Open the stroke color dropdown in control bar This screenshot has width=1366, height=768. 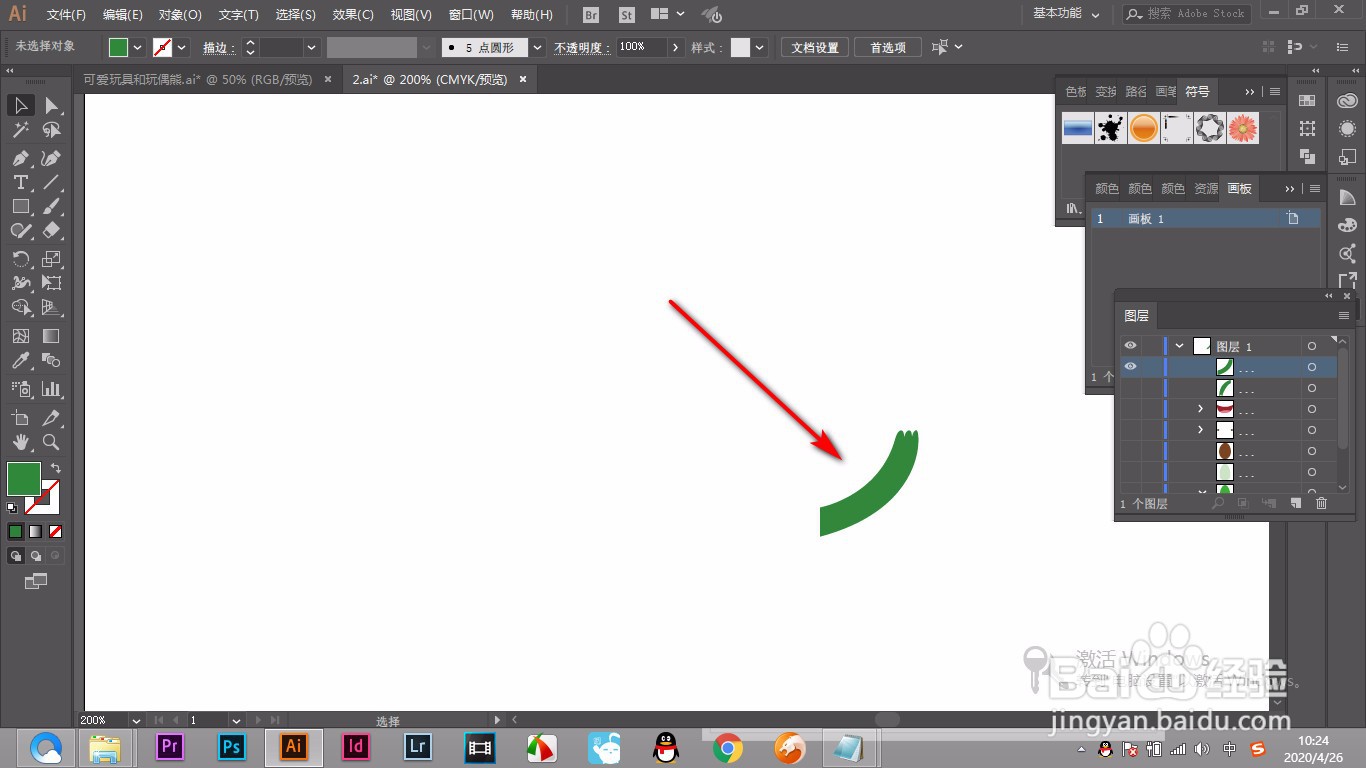182,47
